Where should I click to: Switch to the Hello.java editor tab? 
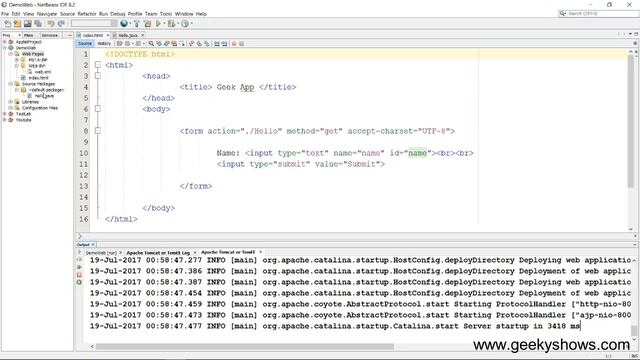coord(128,36)
